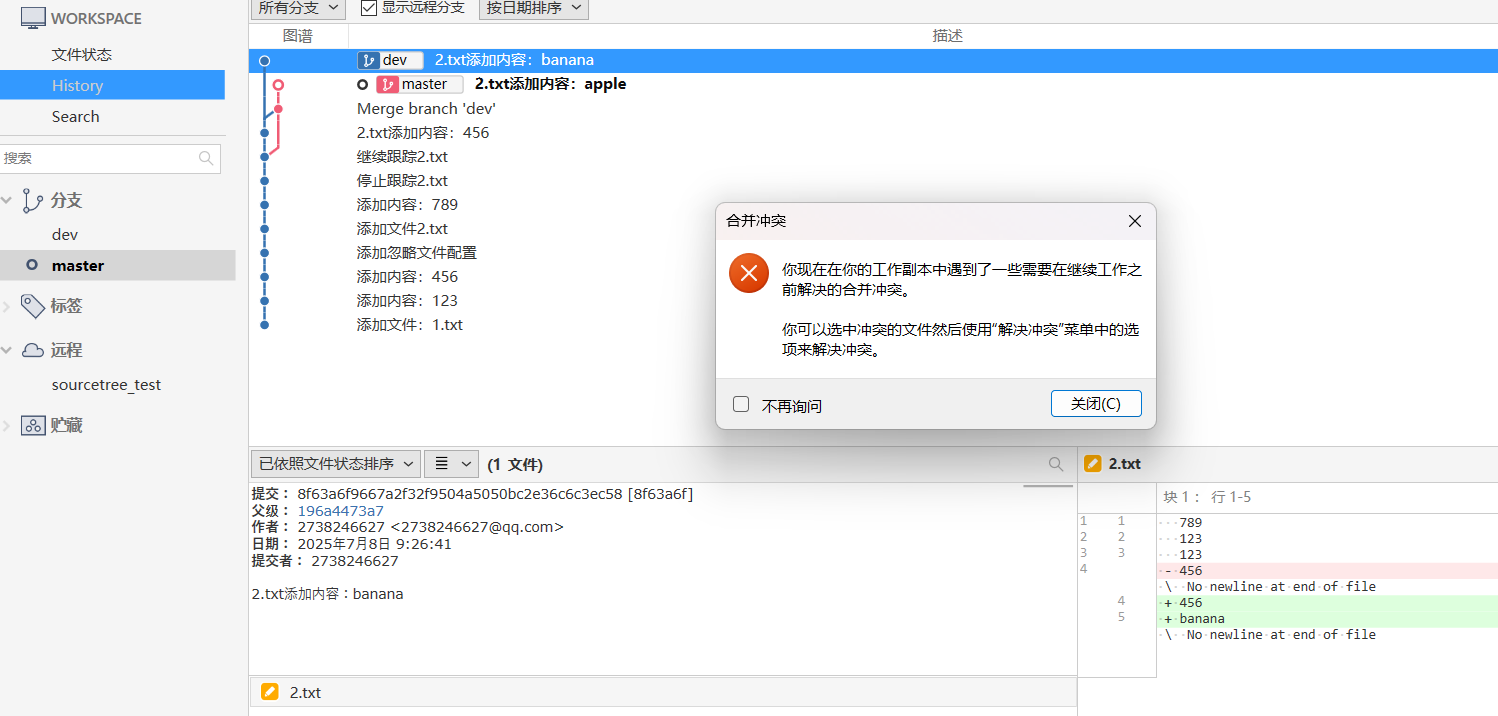Collapse the 远程 section

8,351
